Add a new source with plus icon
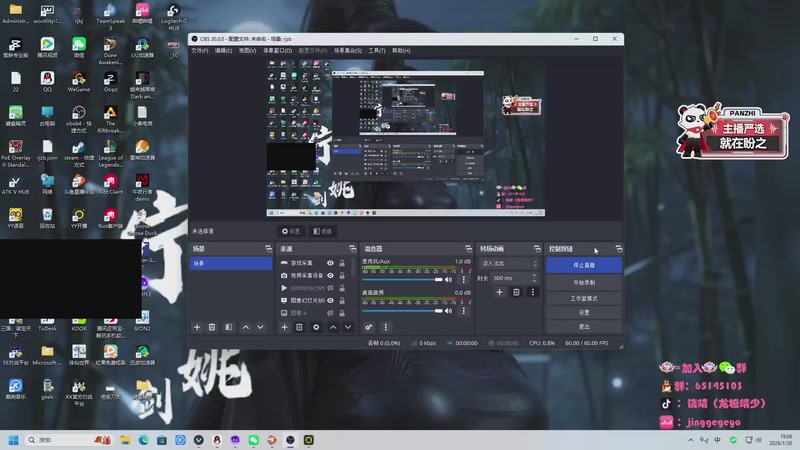 (284, 327)
